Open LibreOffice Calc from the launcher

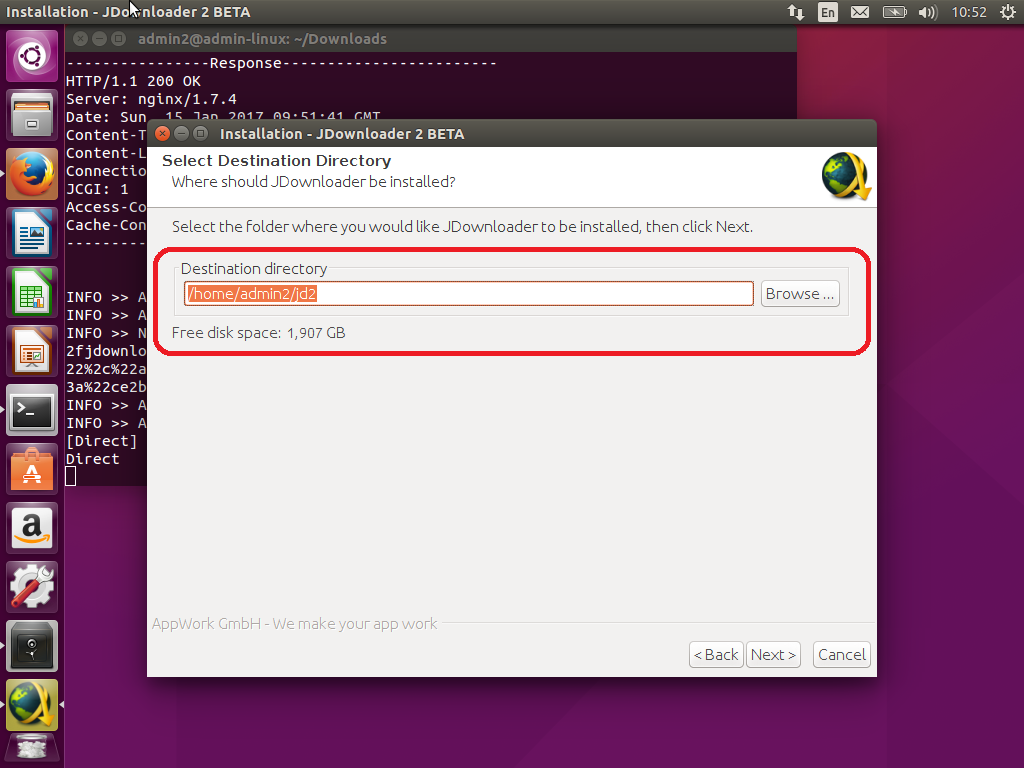pos(32,292)
